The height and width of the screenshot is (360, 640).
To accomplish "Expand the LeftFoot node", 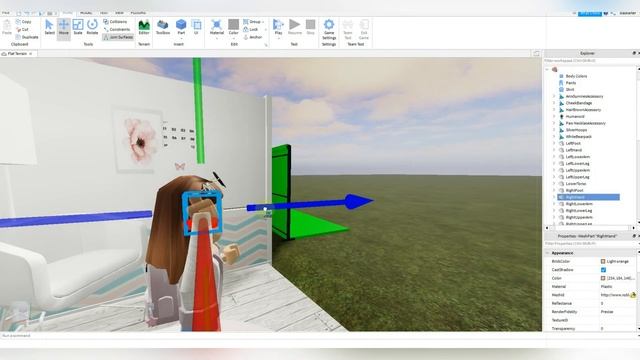I will [554, 143].
